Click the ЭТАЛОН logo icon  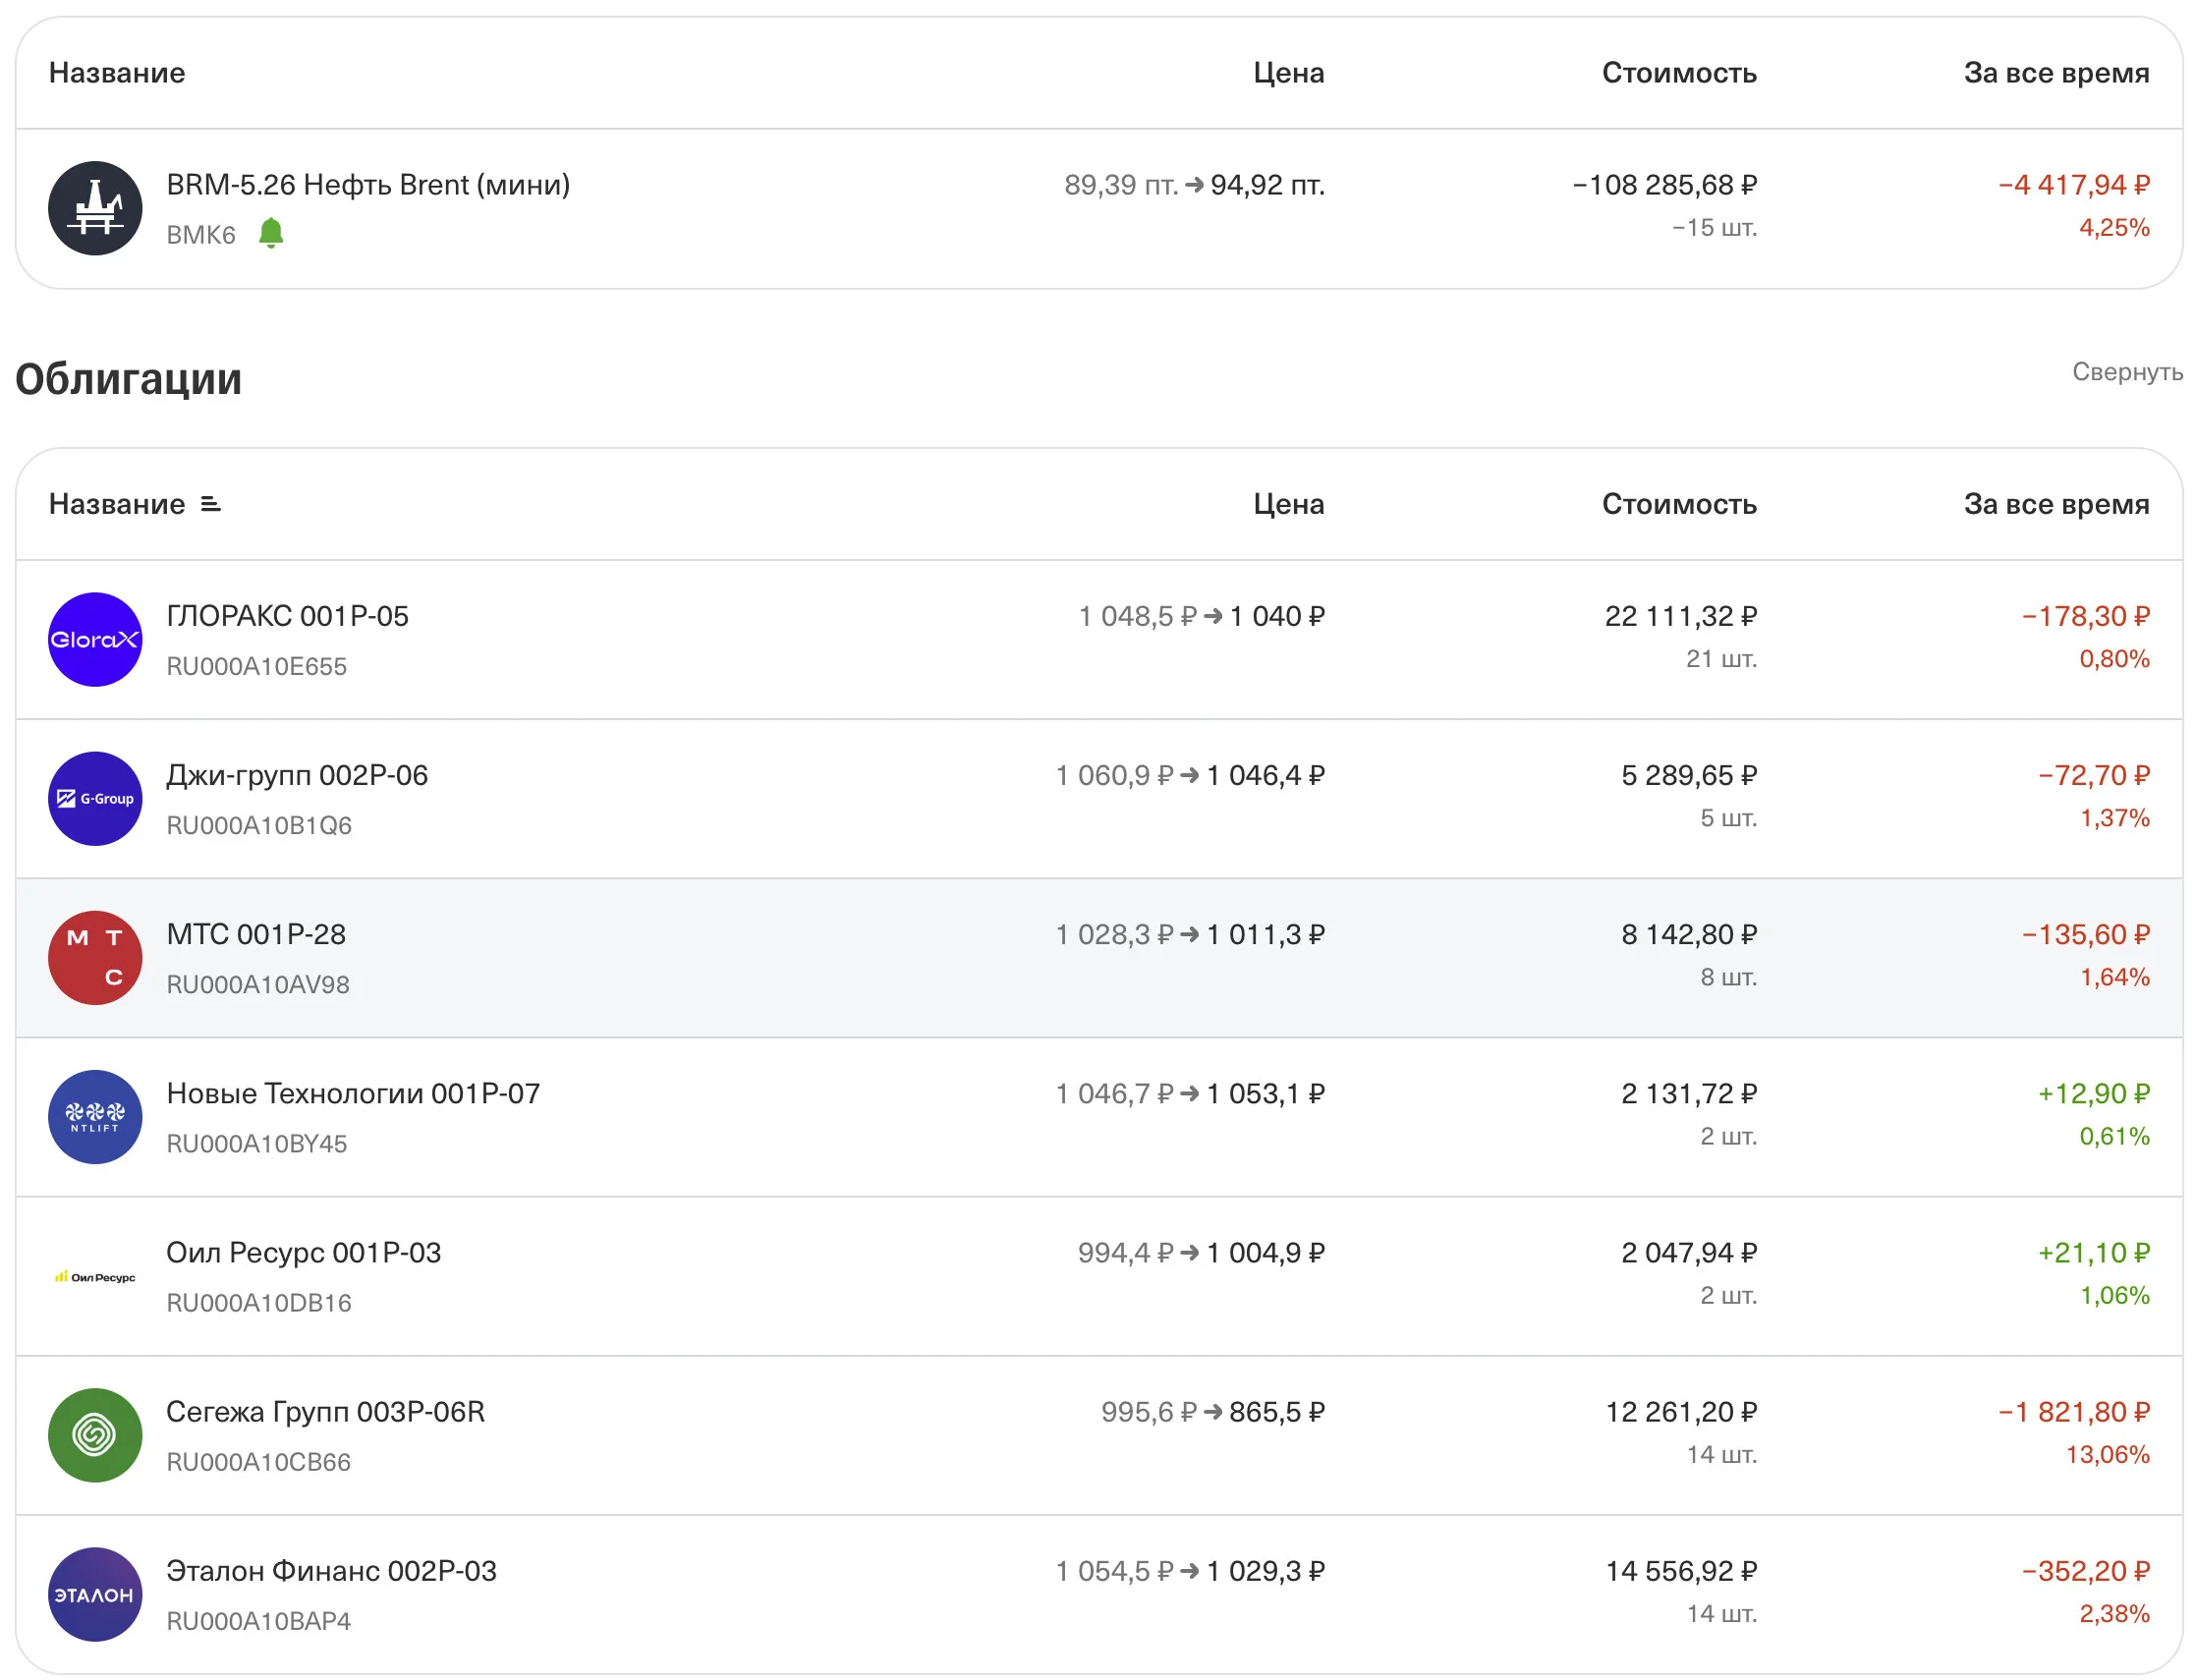tap(95, 1595)
